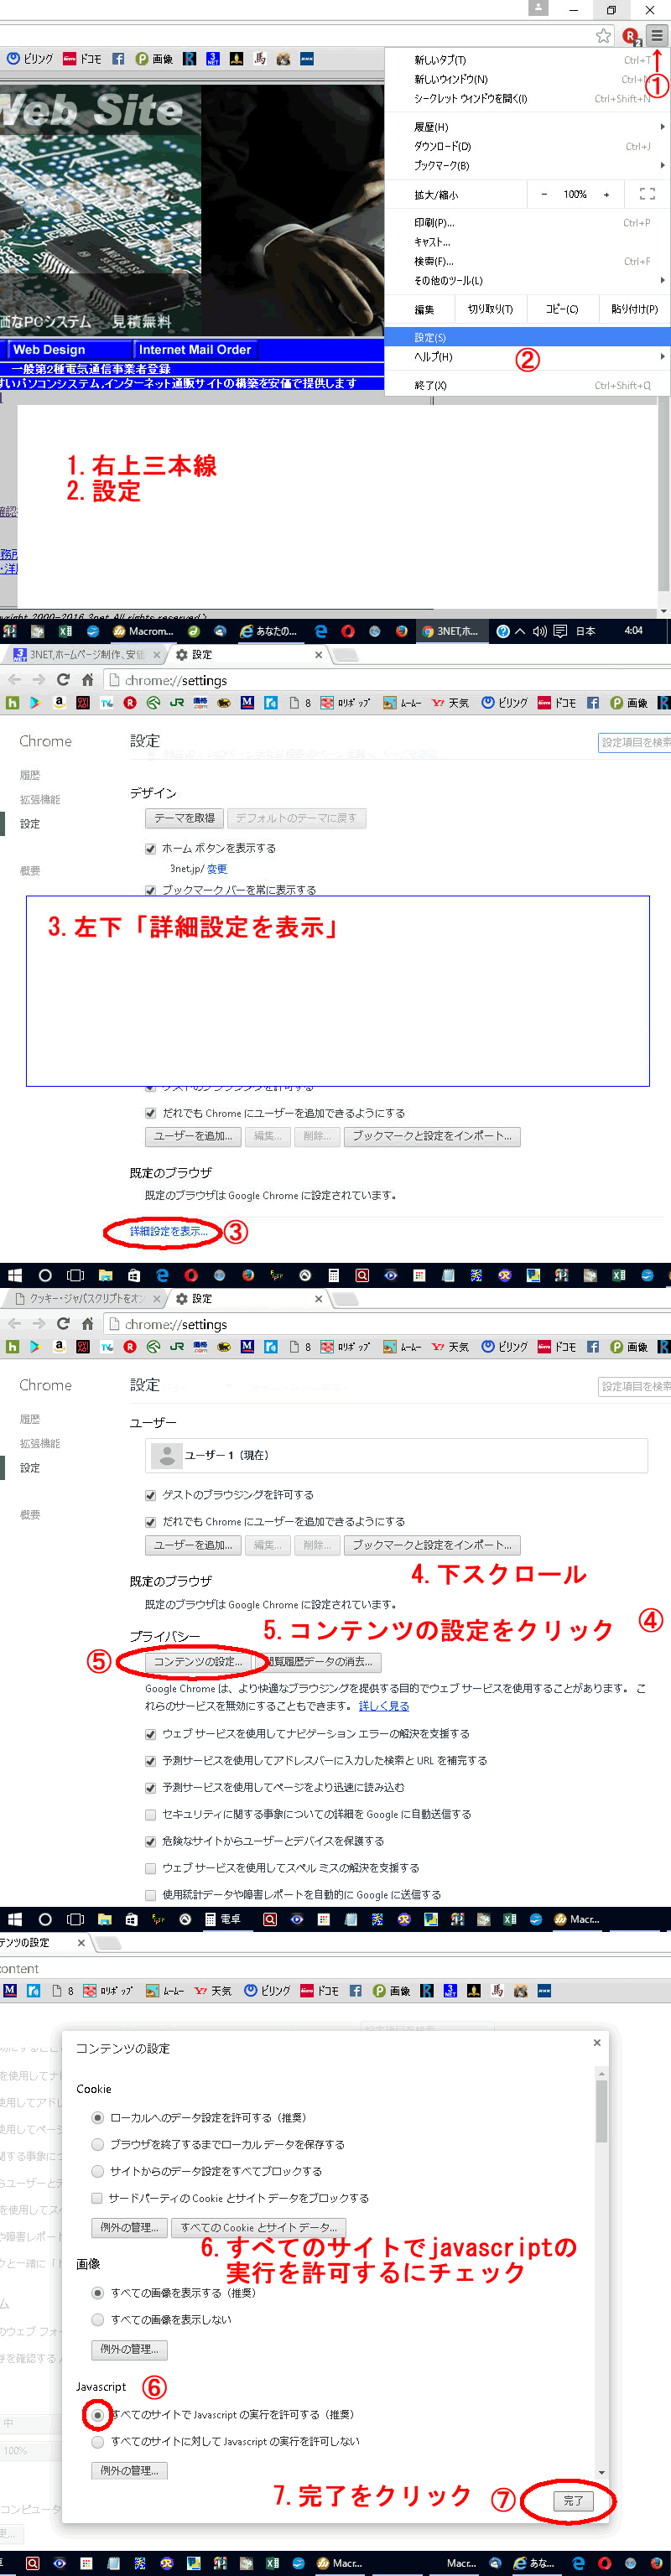Click the bookmark star icon

603,36
